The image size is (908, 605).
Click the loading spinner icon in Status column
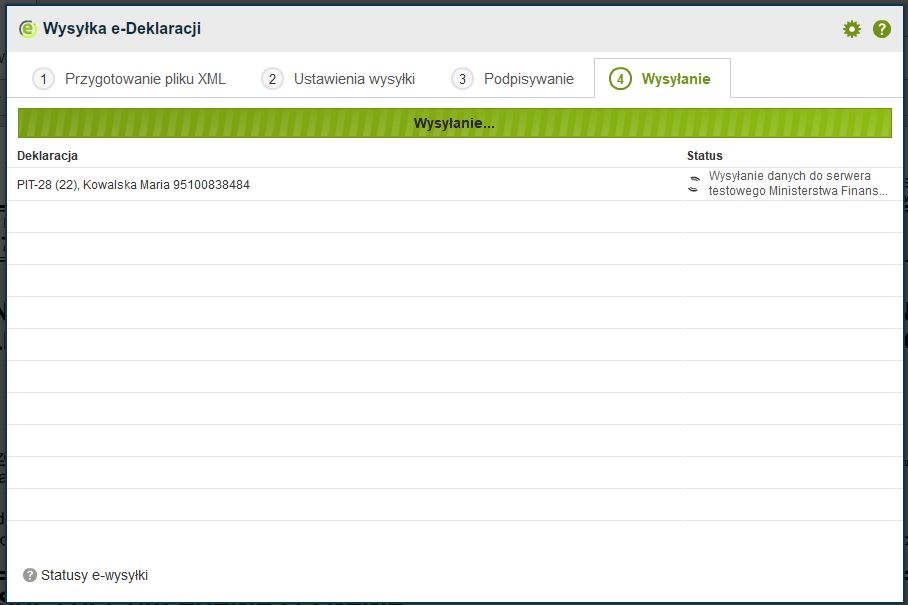(695, 184)
